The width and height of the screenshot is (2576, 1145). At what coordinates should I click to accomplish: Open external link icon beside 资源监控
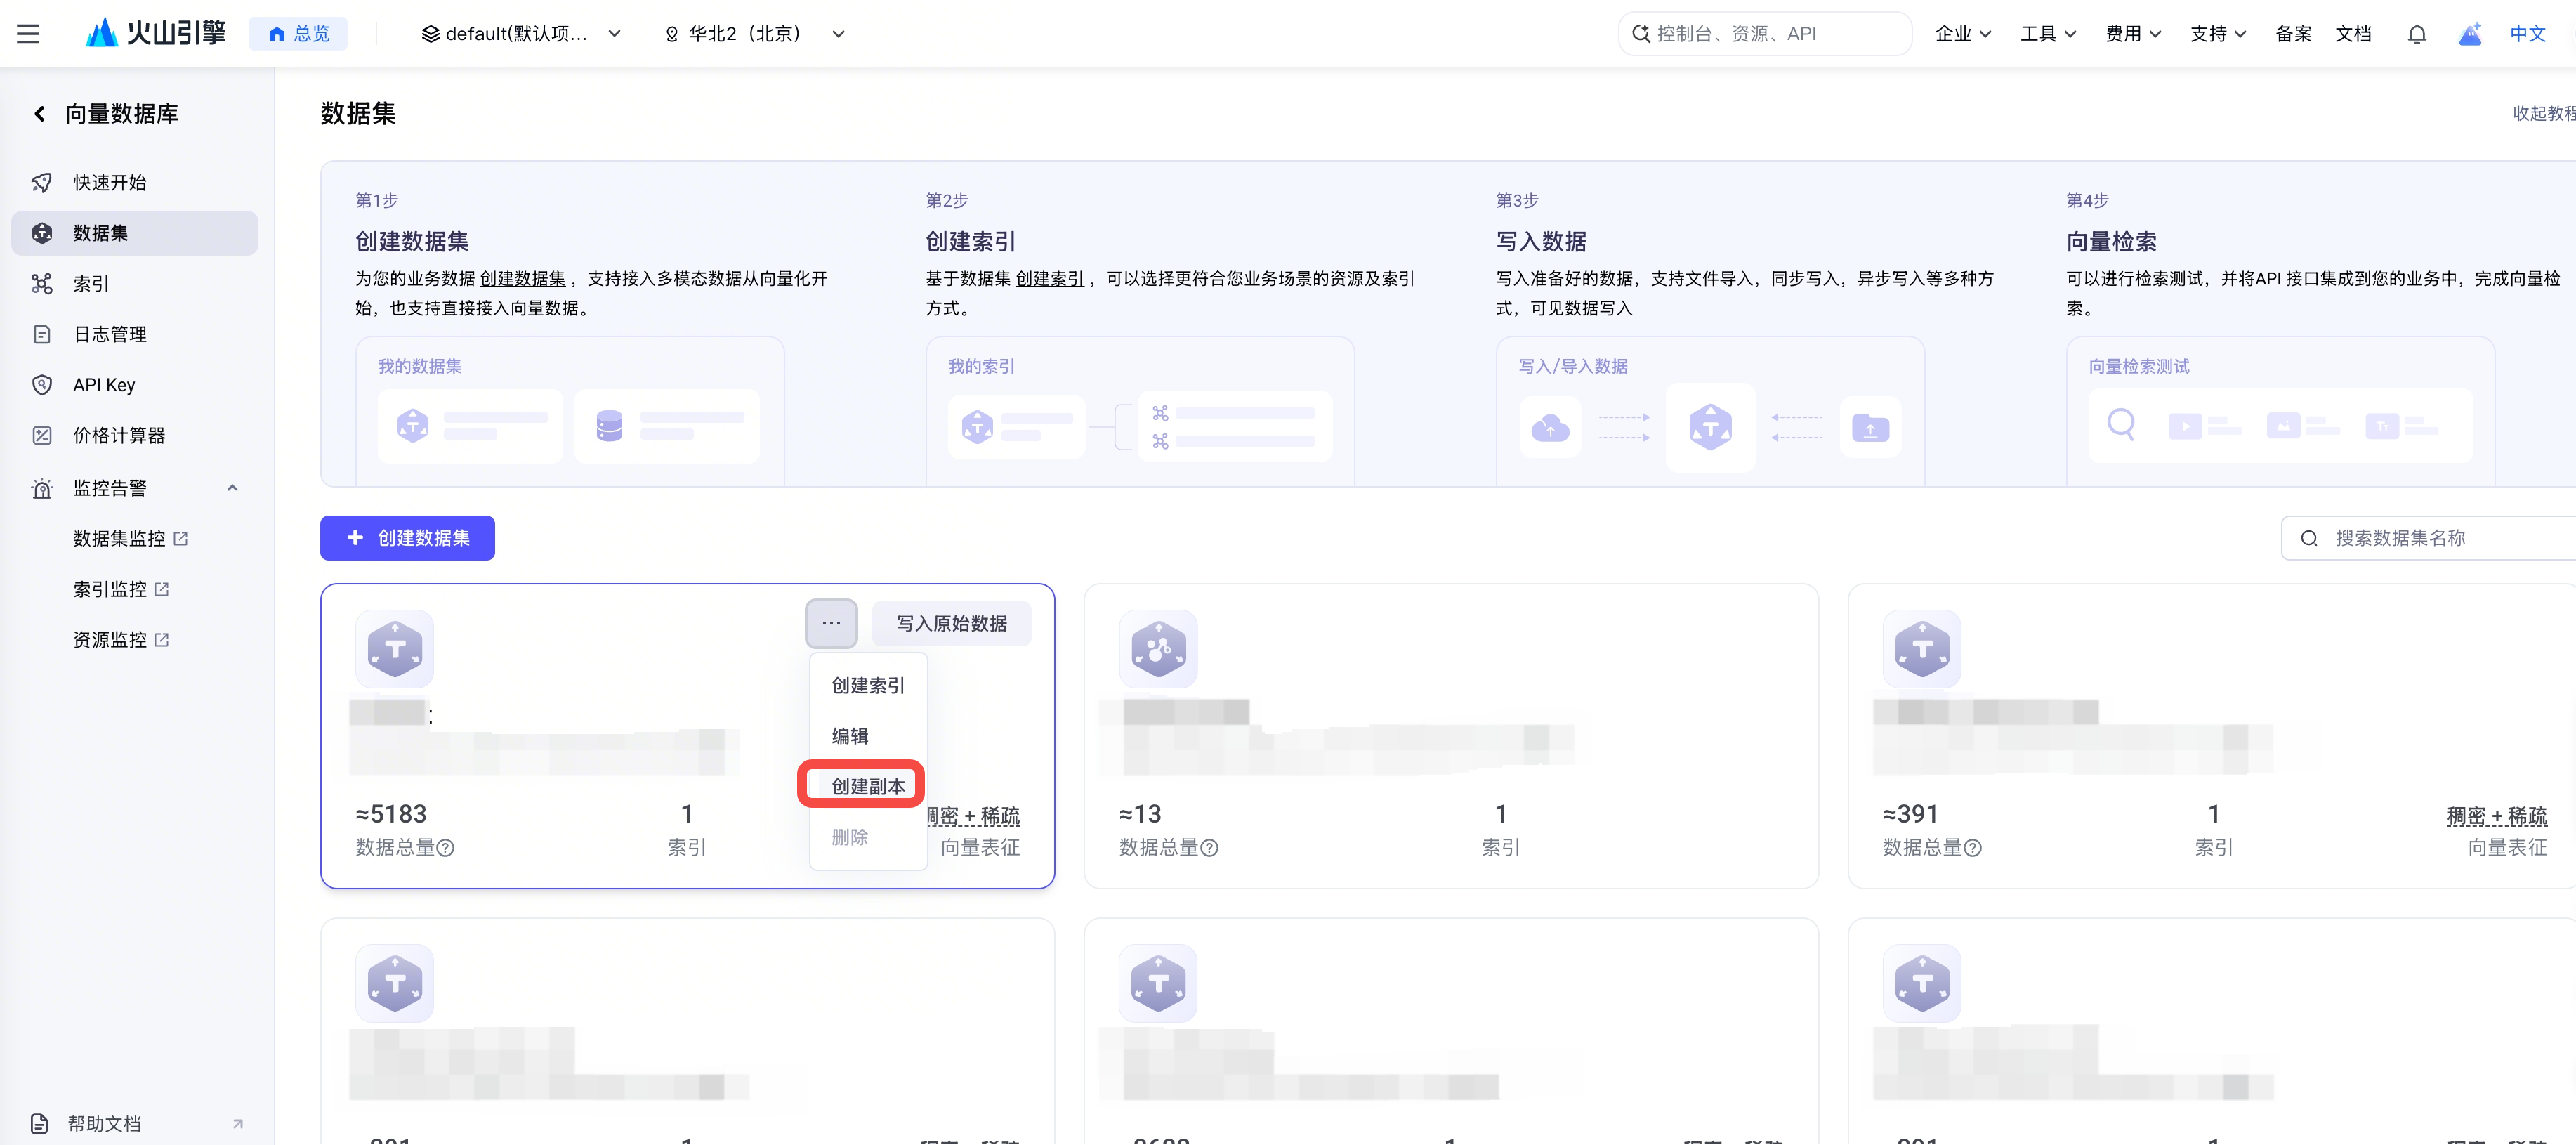(162, 640)
